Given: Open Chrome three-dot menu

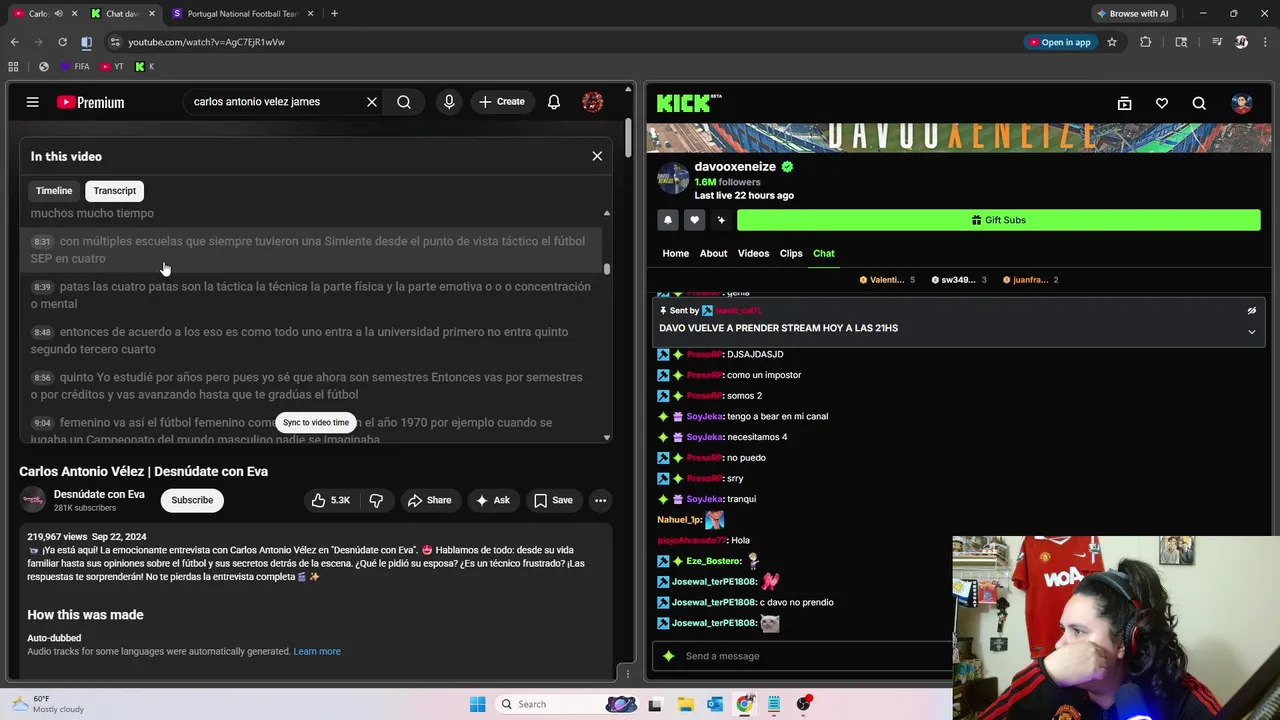Looking at the screenshot, I should tap(1265, 42).
